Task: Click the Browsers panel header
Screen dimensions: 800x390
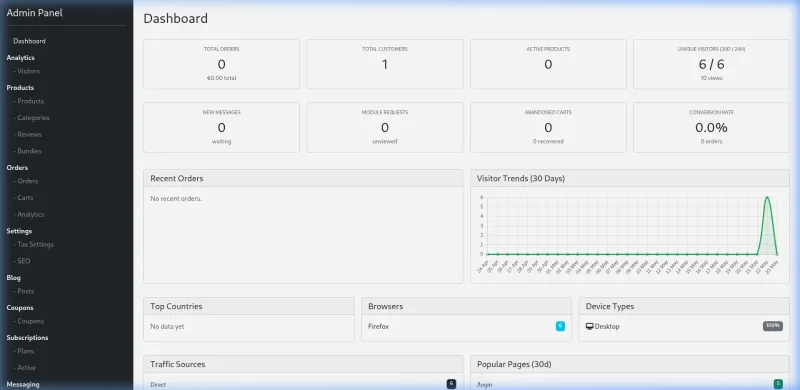Action: pos(466,306)
